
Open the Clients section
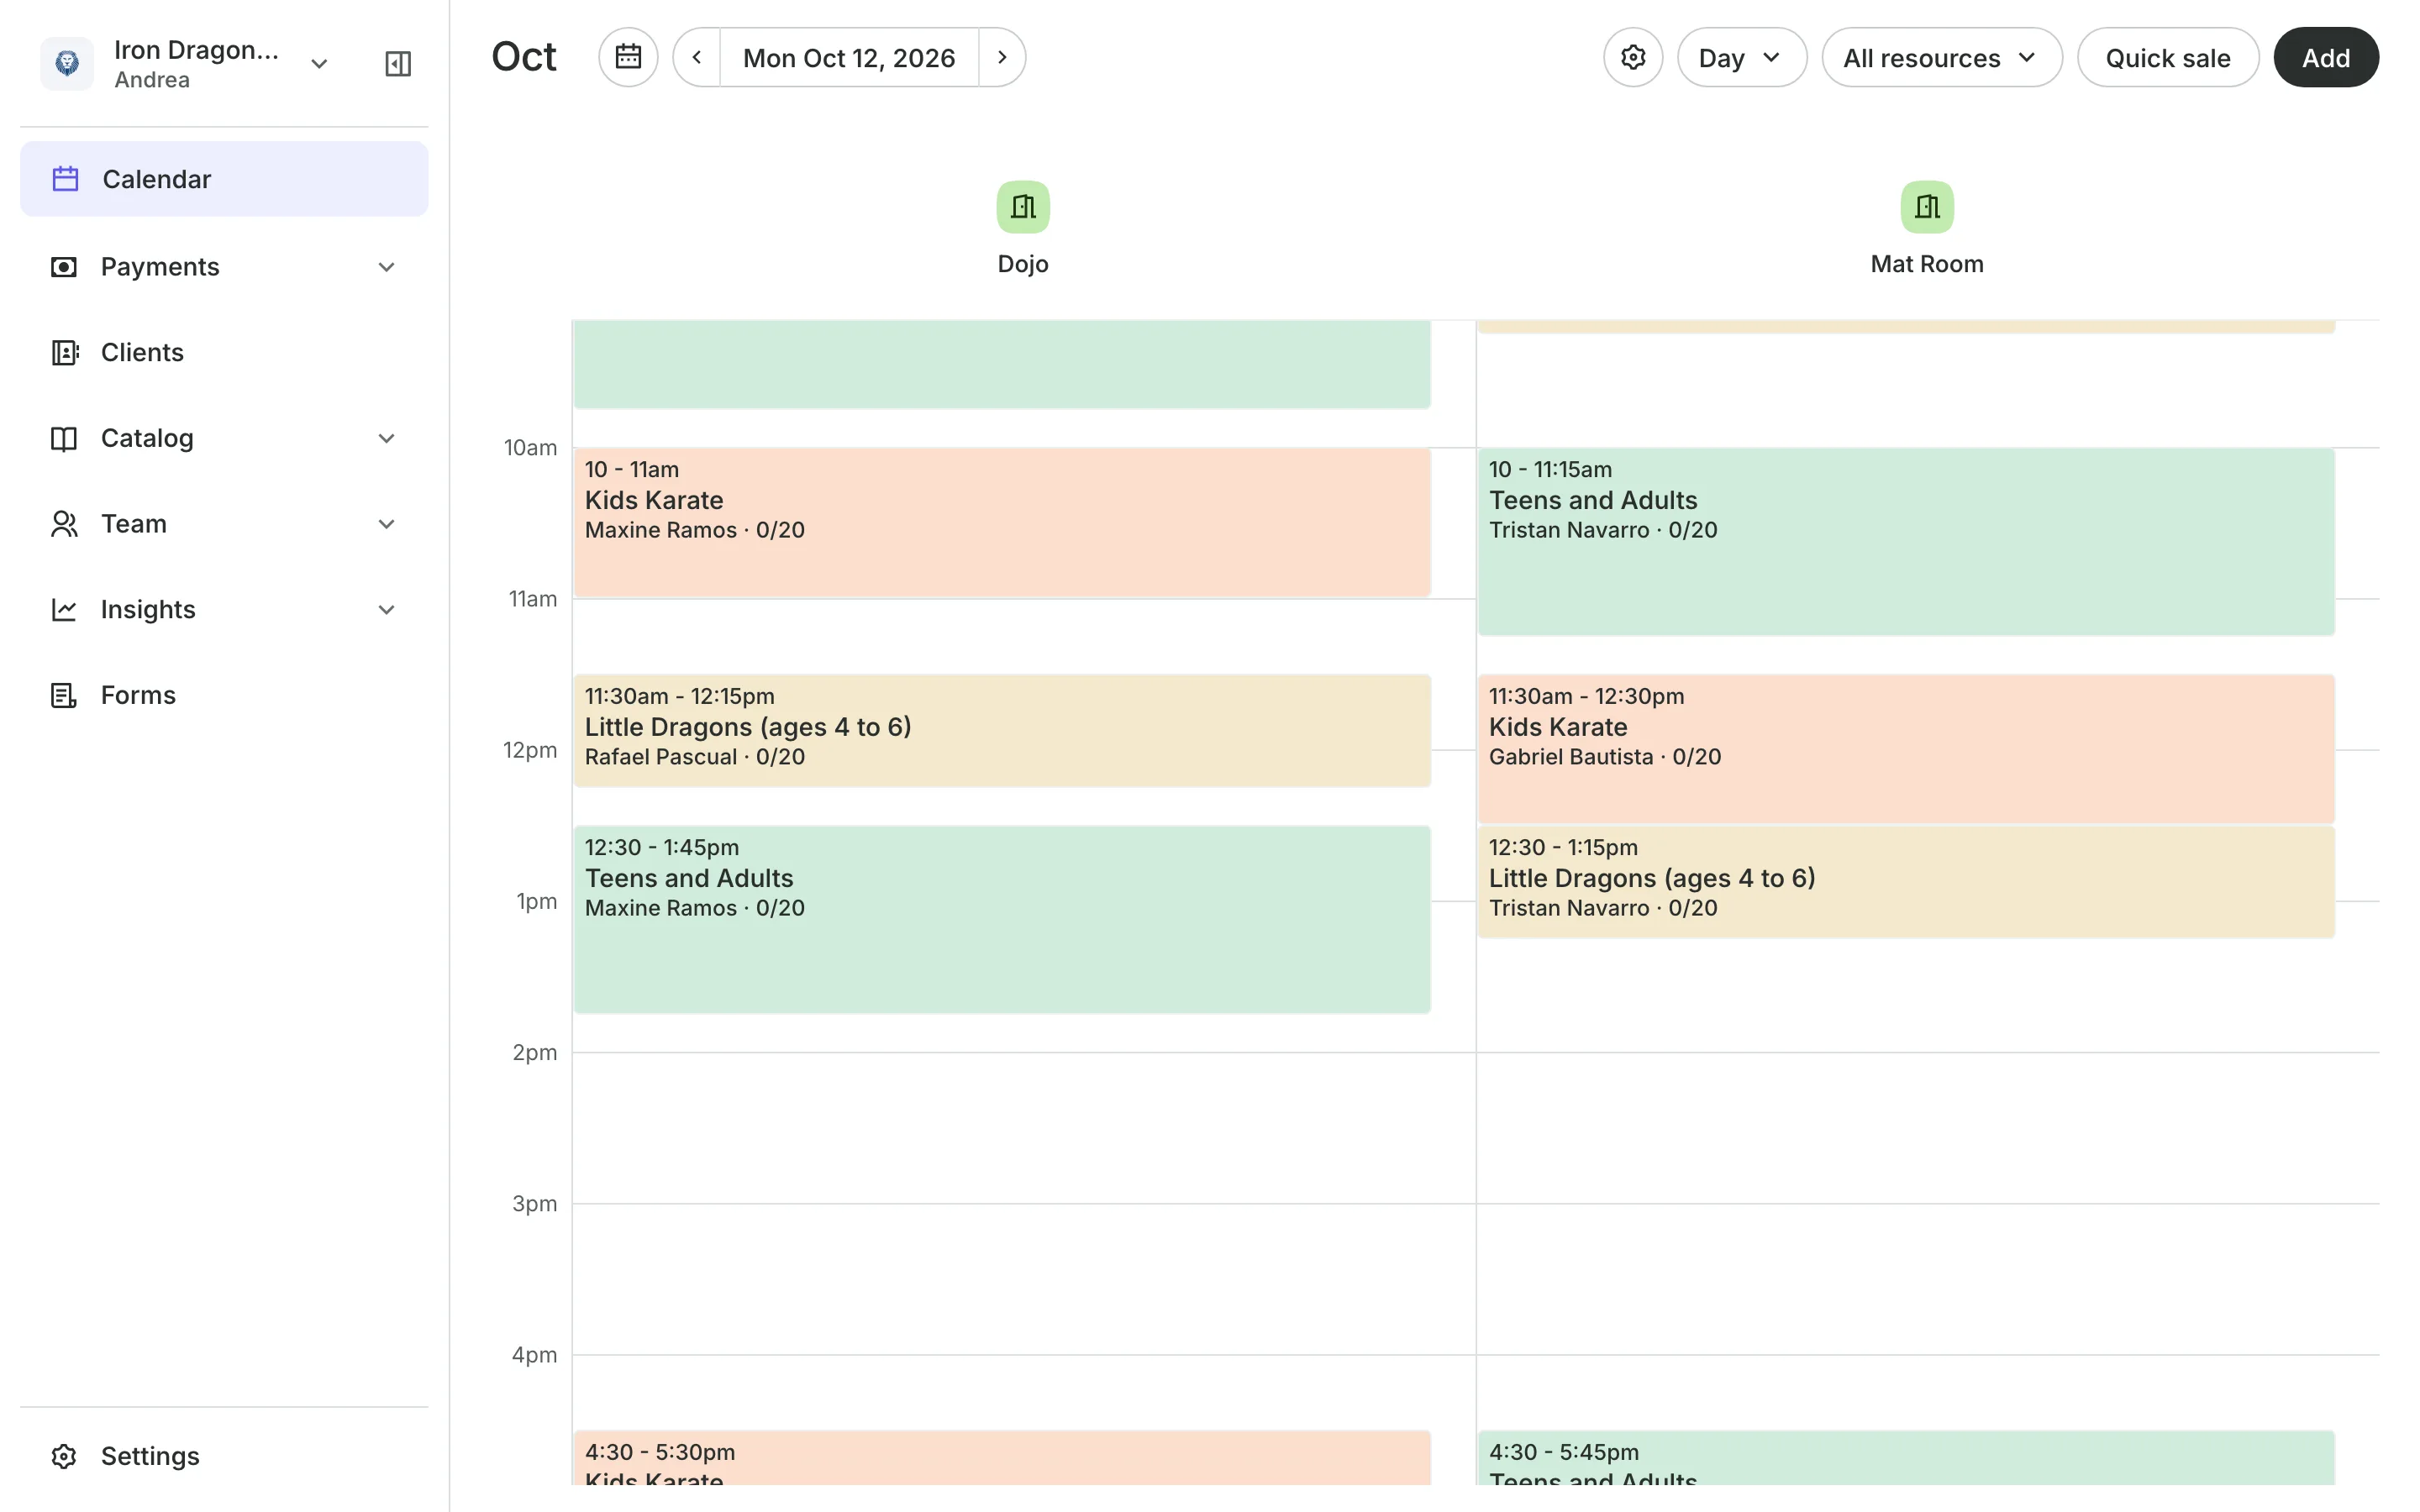coord(224,353)
